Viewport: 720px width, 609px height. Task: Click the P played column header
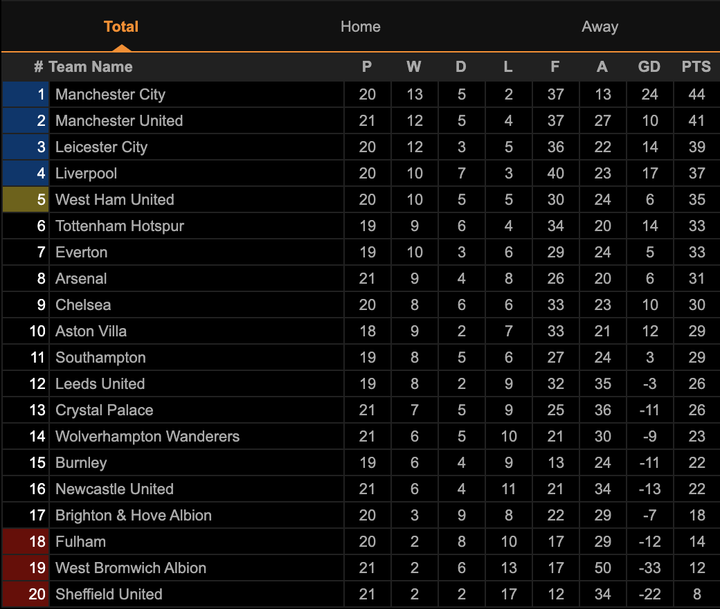tap(367, 67)
